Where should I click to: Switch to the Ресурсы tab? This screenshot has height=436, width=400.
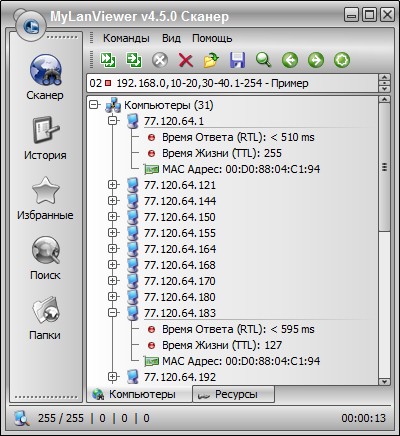tap(233, 394)
